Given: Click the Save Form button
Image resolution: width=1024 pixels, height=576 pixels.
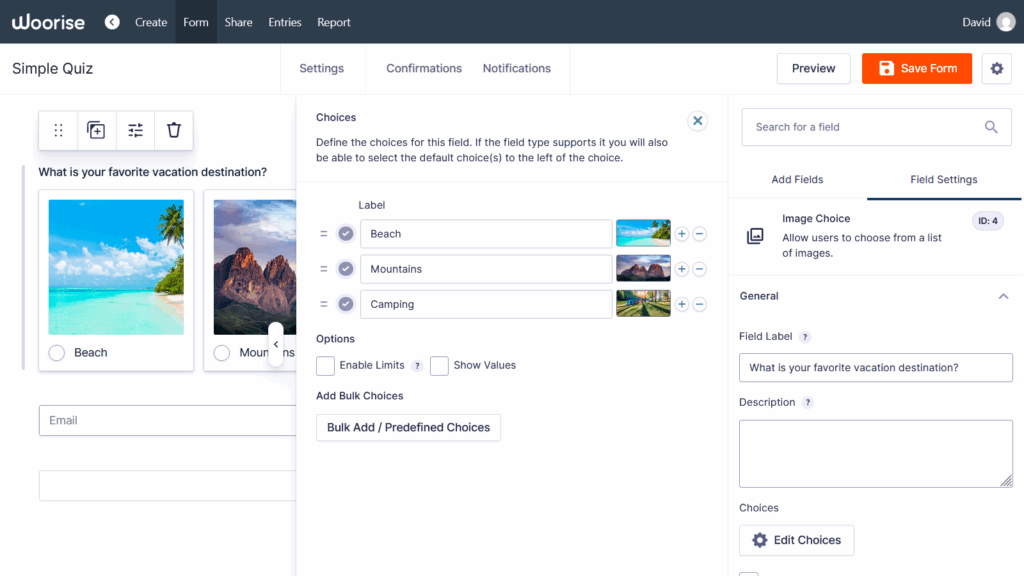Looking at the screenshot, I should point(916,68).
